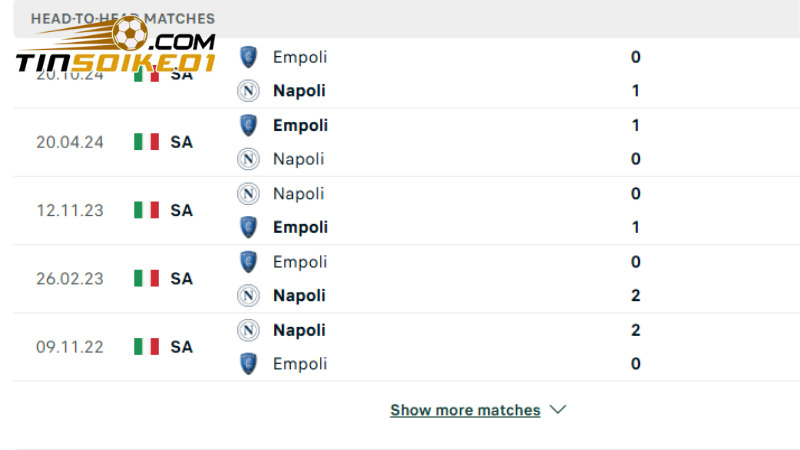Click the Italy flag beside the 20.04.24 match
The image size is (800, 450).
147,142
